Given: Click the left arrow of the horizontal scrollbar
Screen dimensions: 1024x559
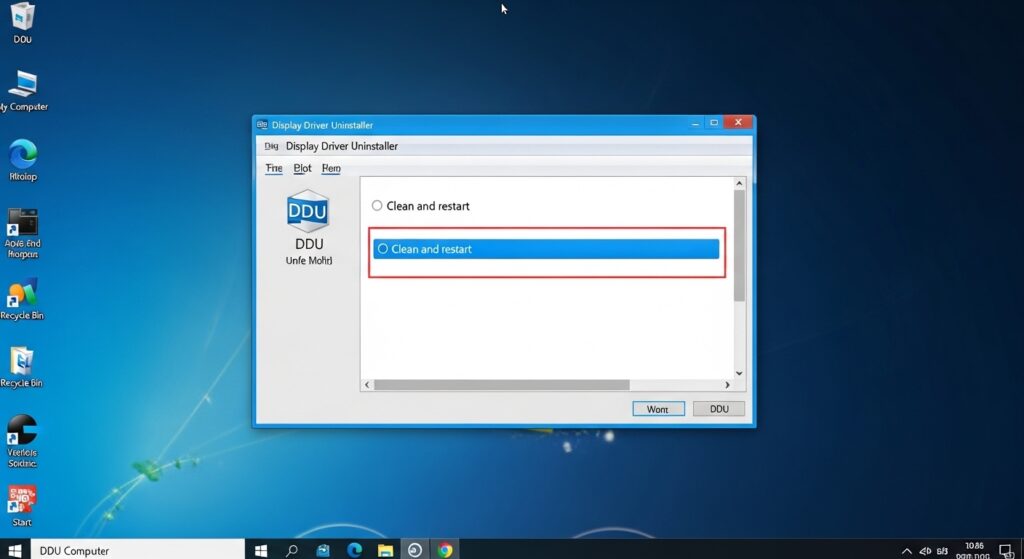Looking at the screenshot, I should [x=367, y=385].
